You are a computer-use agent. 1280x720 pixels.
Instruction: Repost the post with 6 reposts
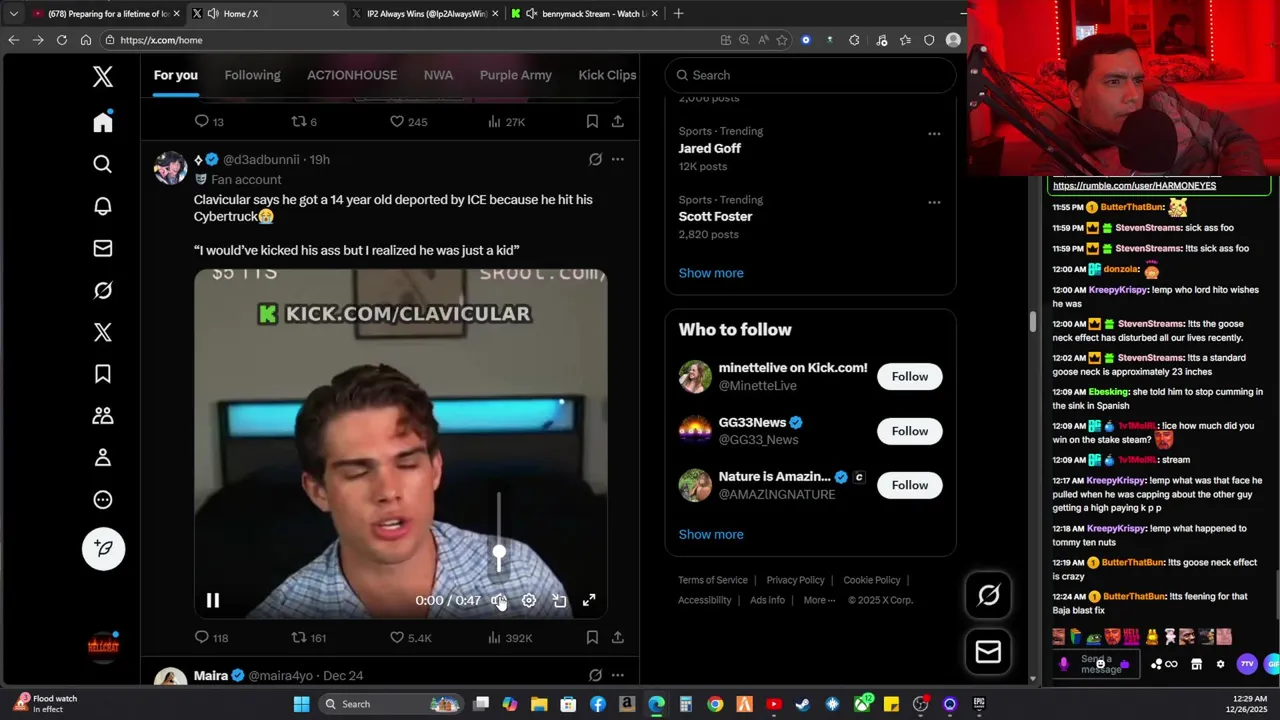(x=303, y=122)
